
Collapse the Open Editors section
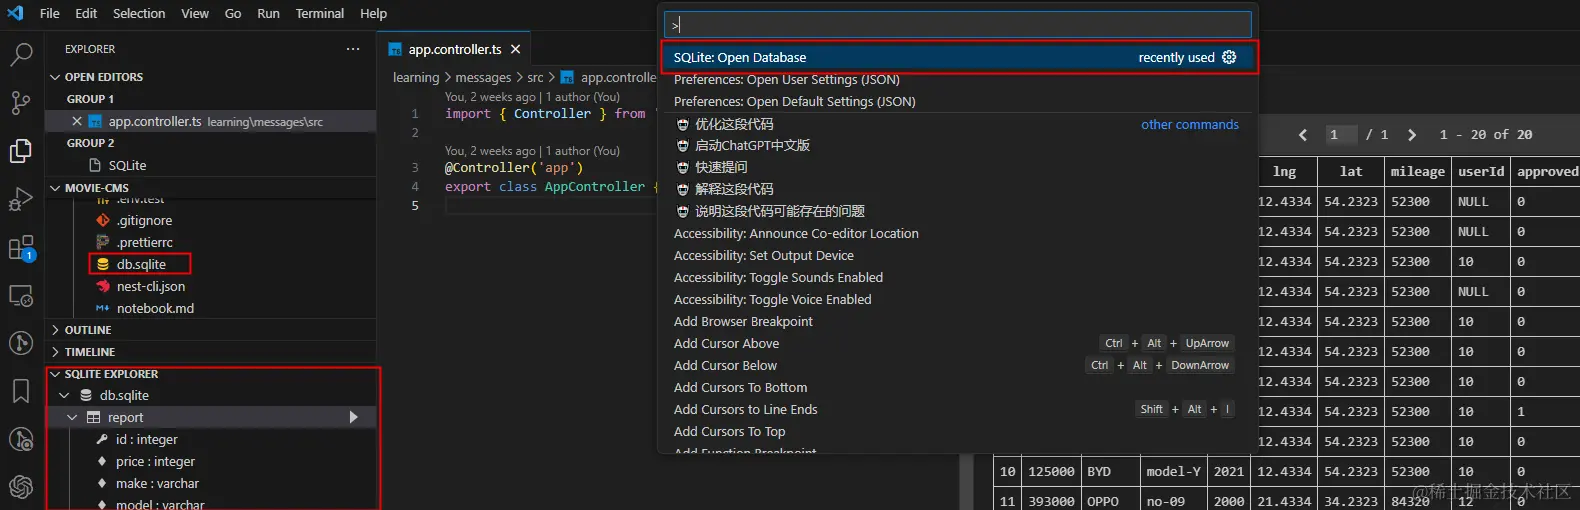pyautogui.click(x=211, y=77)
